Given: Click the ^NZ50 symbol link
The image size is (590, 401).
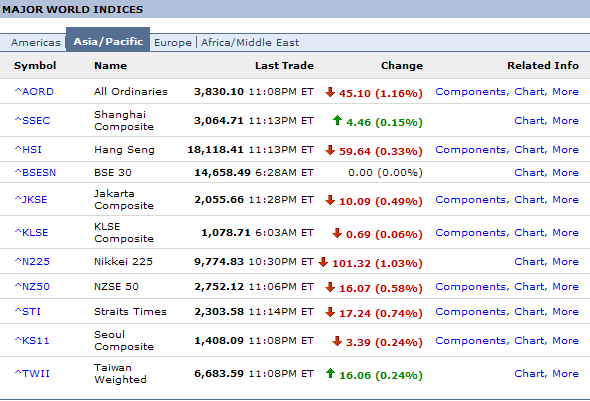Looking at the screenshot, I should point(32,286).
